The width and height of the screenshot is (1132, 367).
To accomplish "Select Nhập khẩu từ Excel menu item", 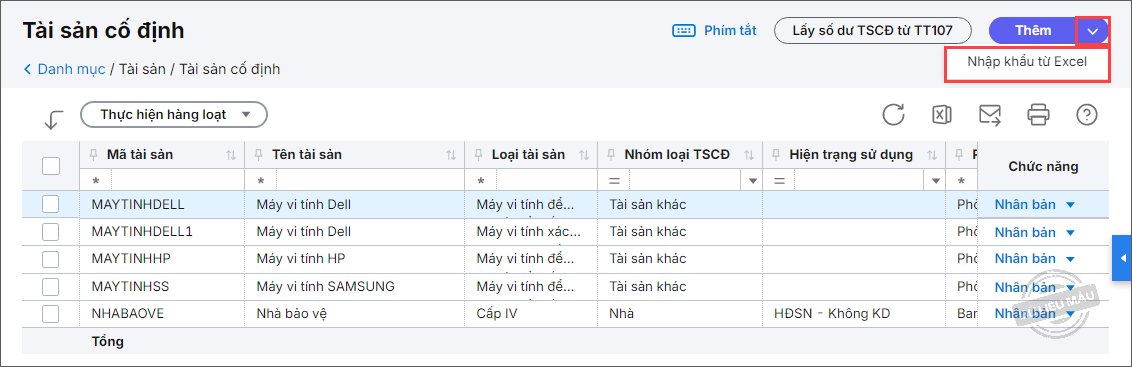I will click(1027, 62).
